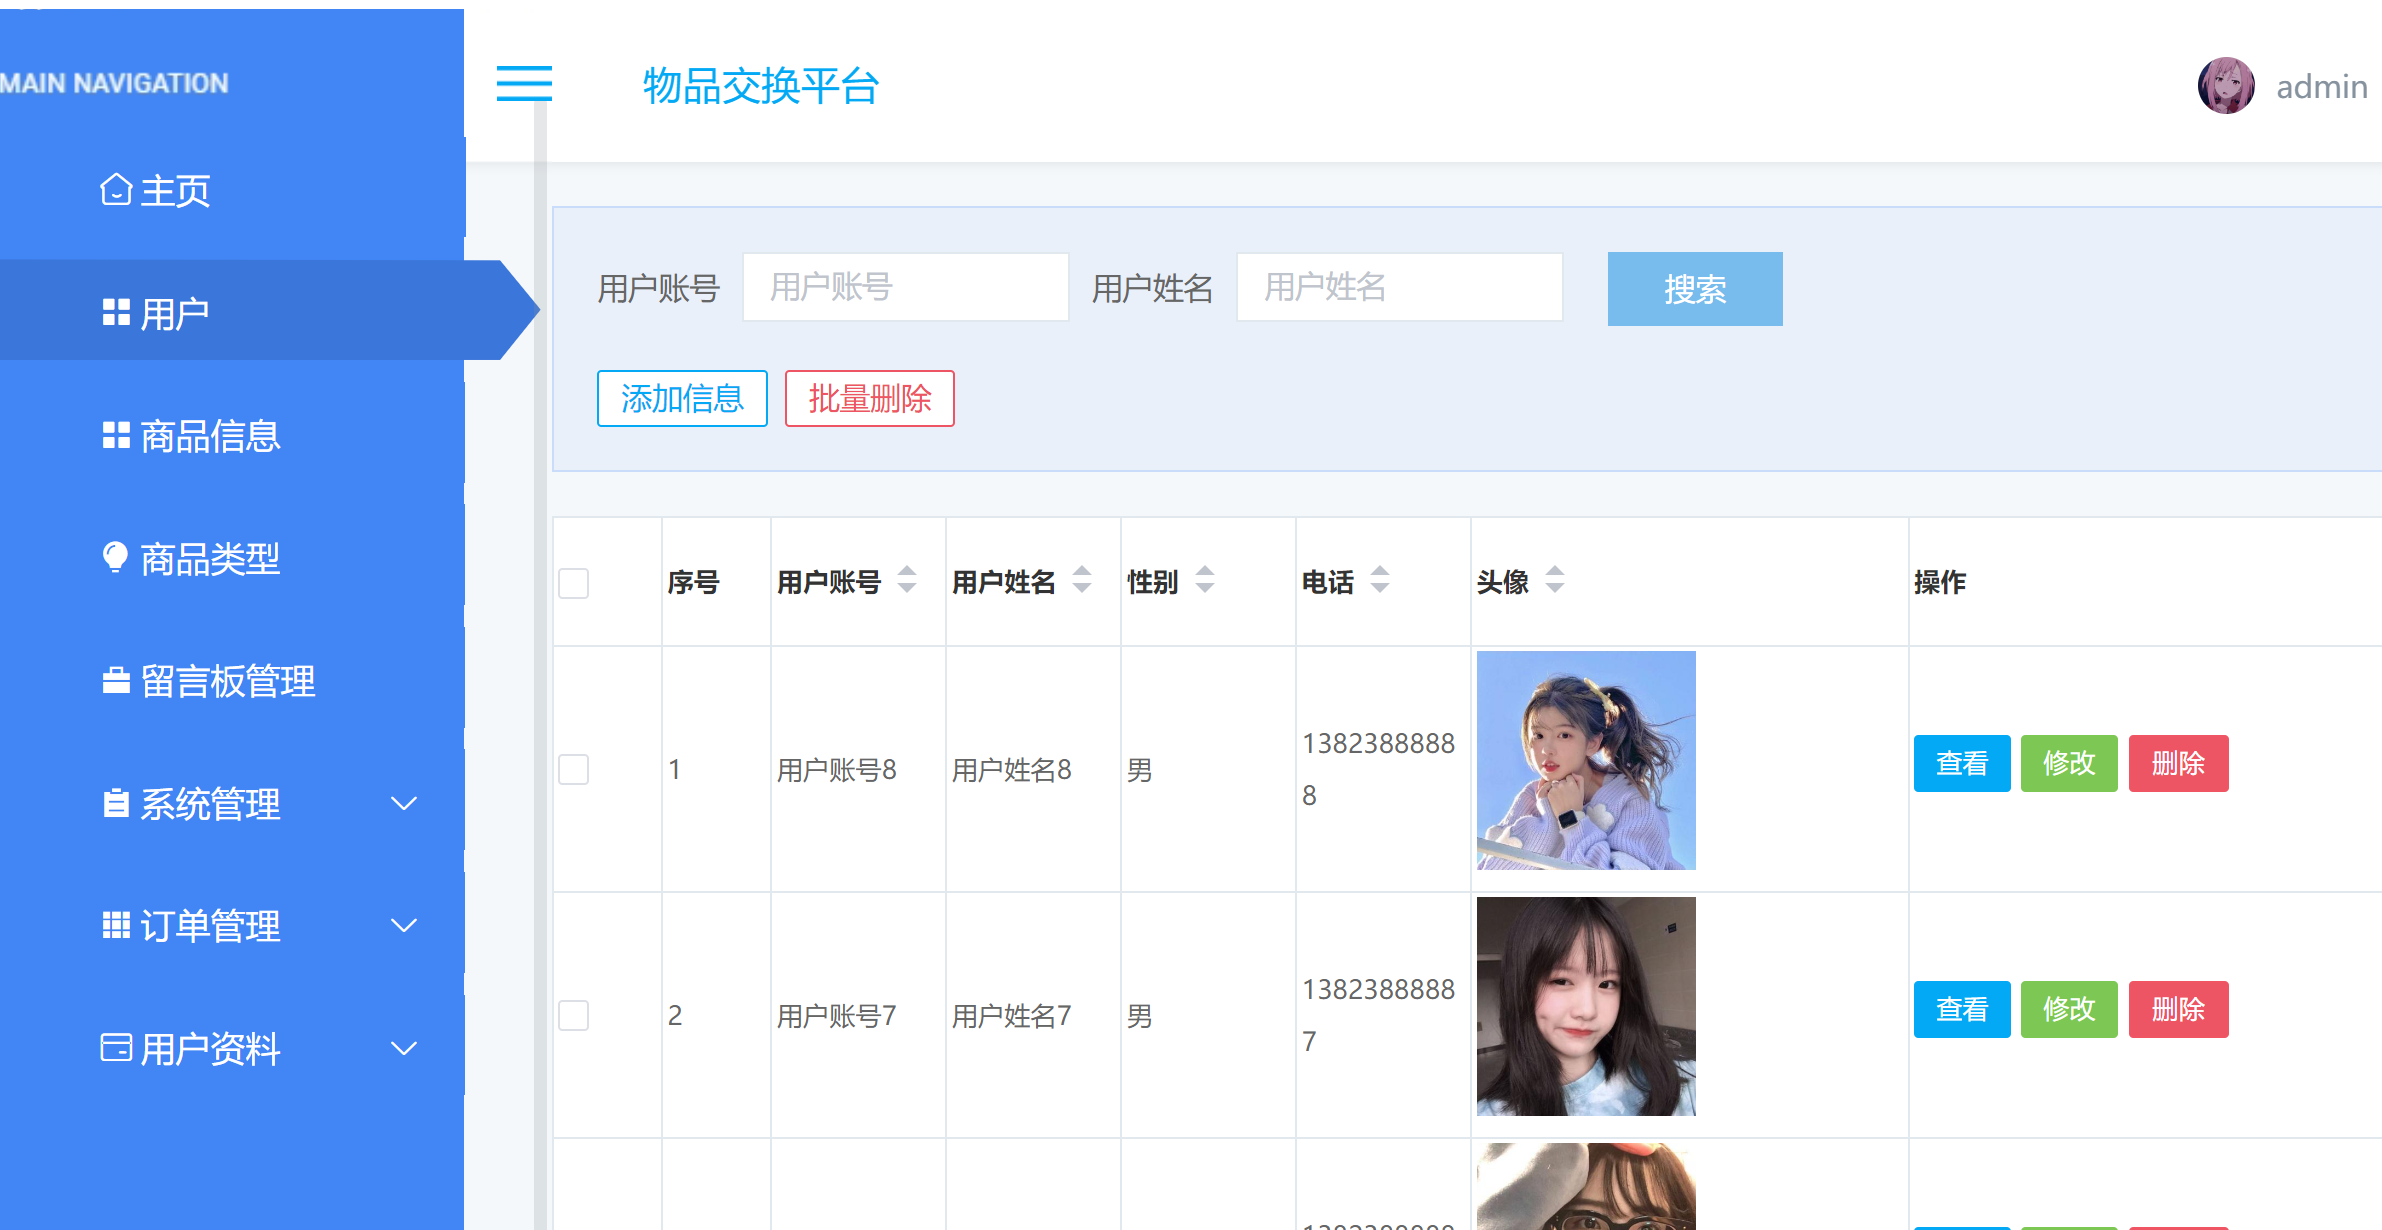The image size is (2382, 1230).
Task: Check the row checkbox for 用户账号8
Action: pos(573,769)
